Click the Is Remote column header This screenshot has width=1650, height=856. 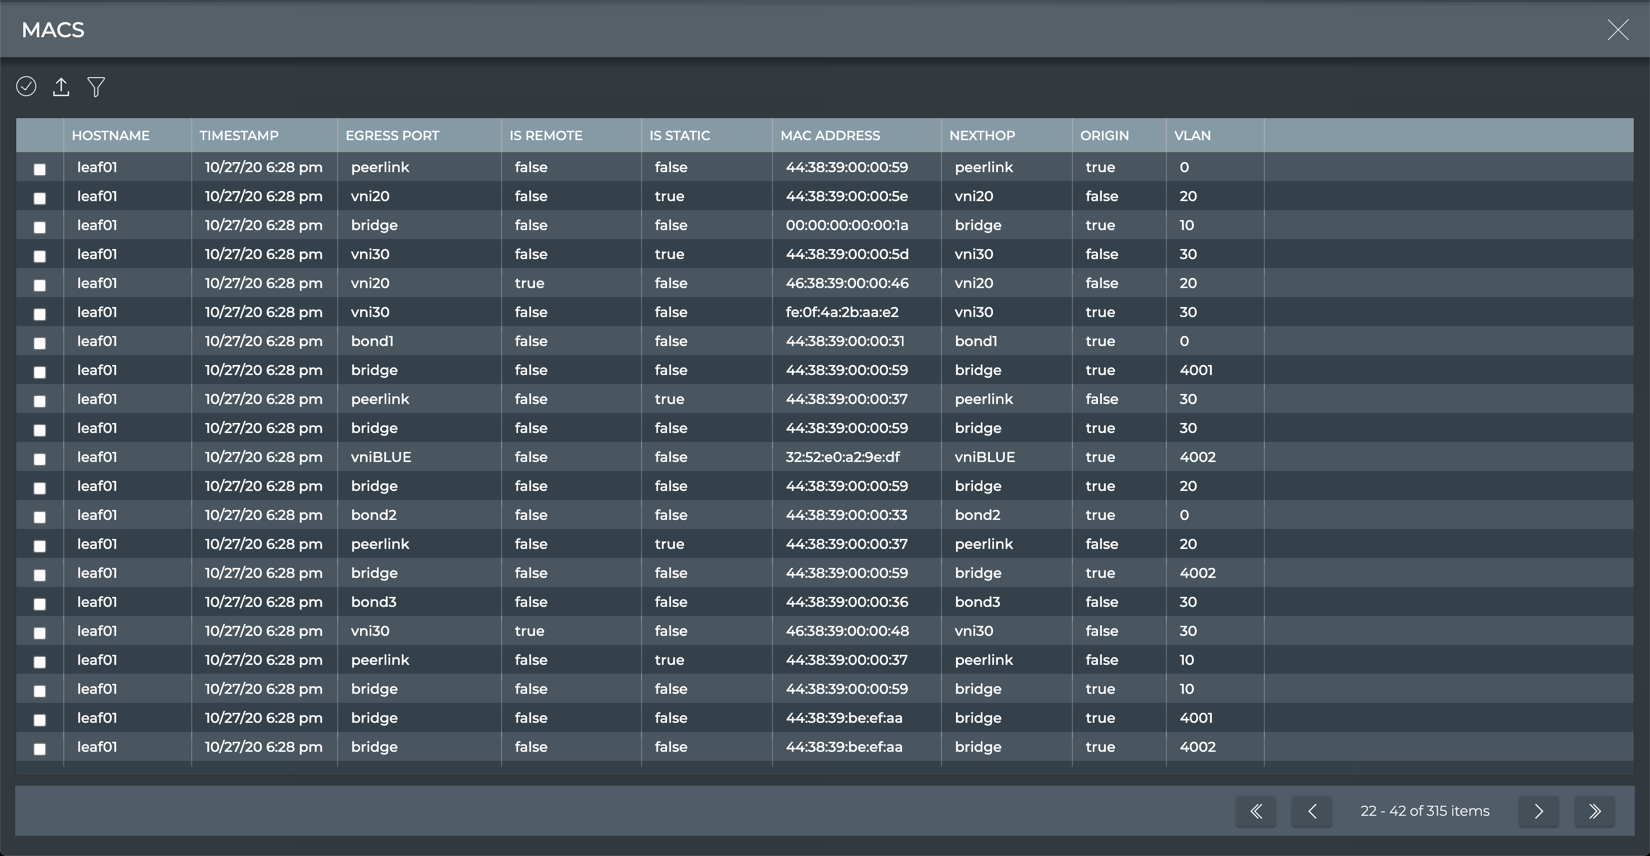tap(546, 135)
